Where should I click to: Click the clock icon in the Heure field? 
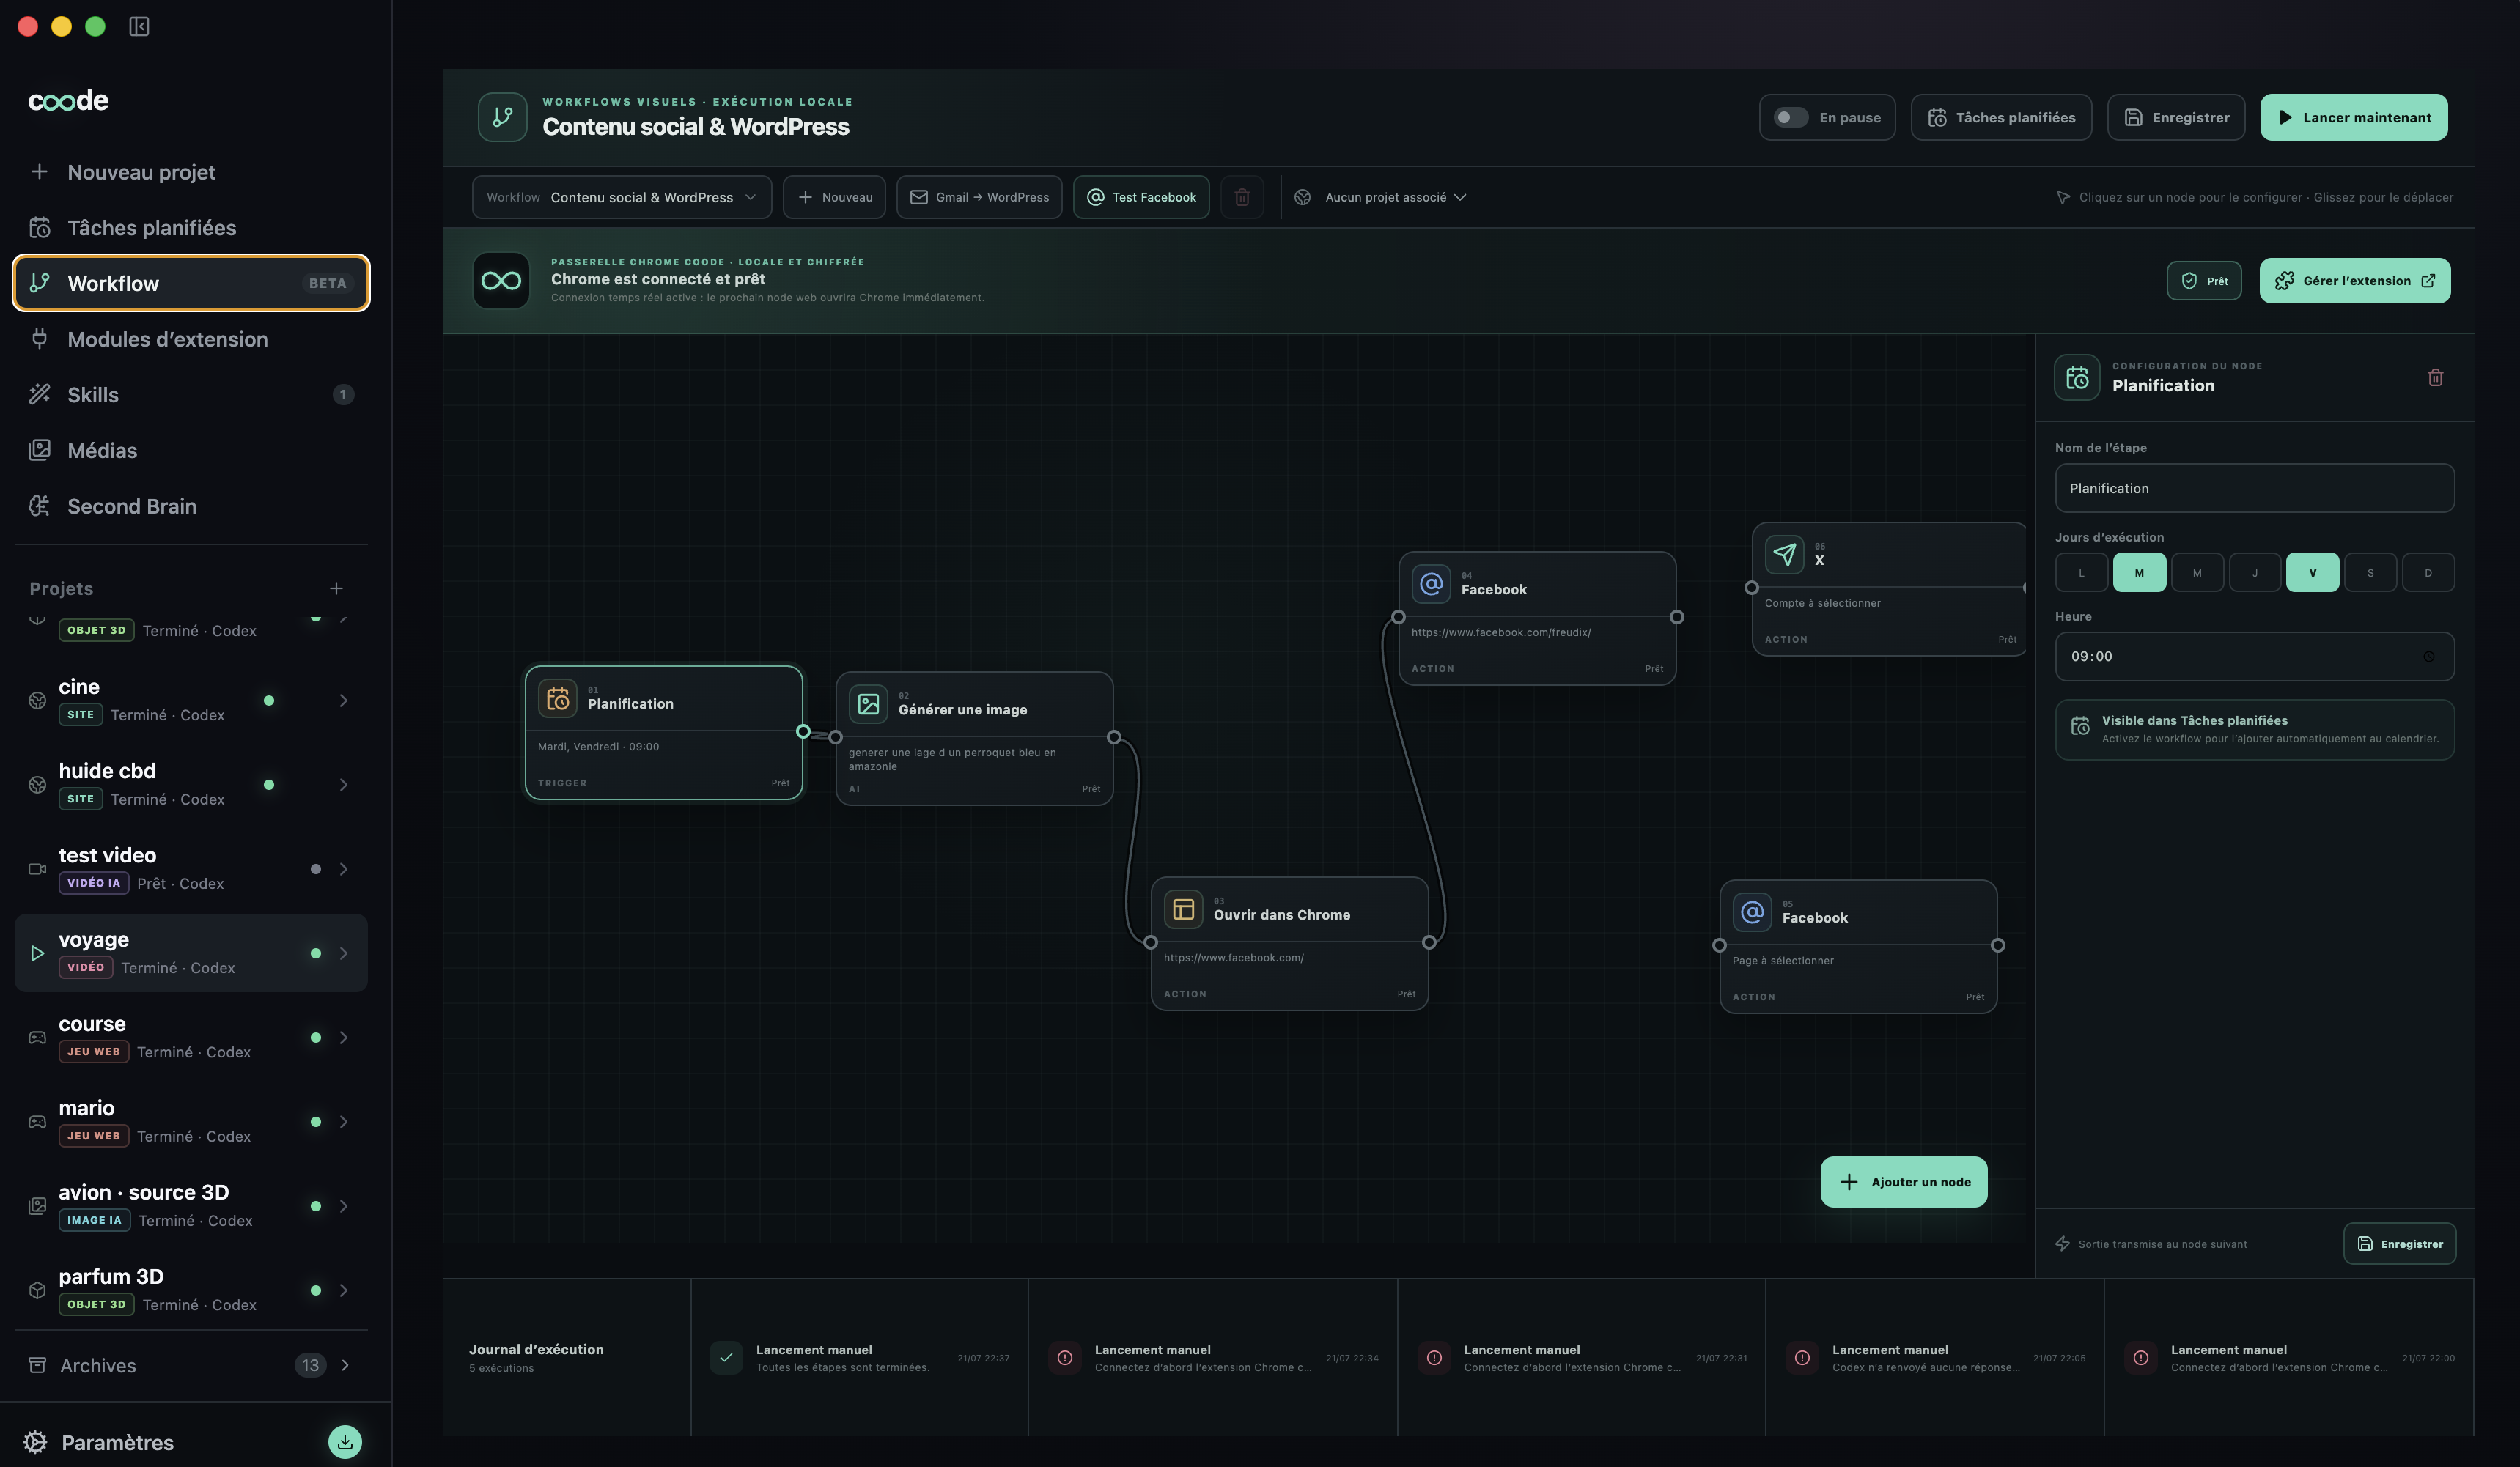click(x=2429, y=657)
